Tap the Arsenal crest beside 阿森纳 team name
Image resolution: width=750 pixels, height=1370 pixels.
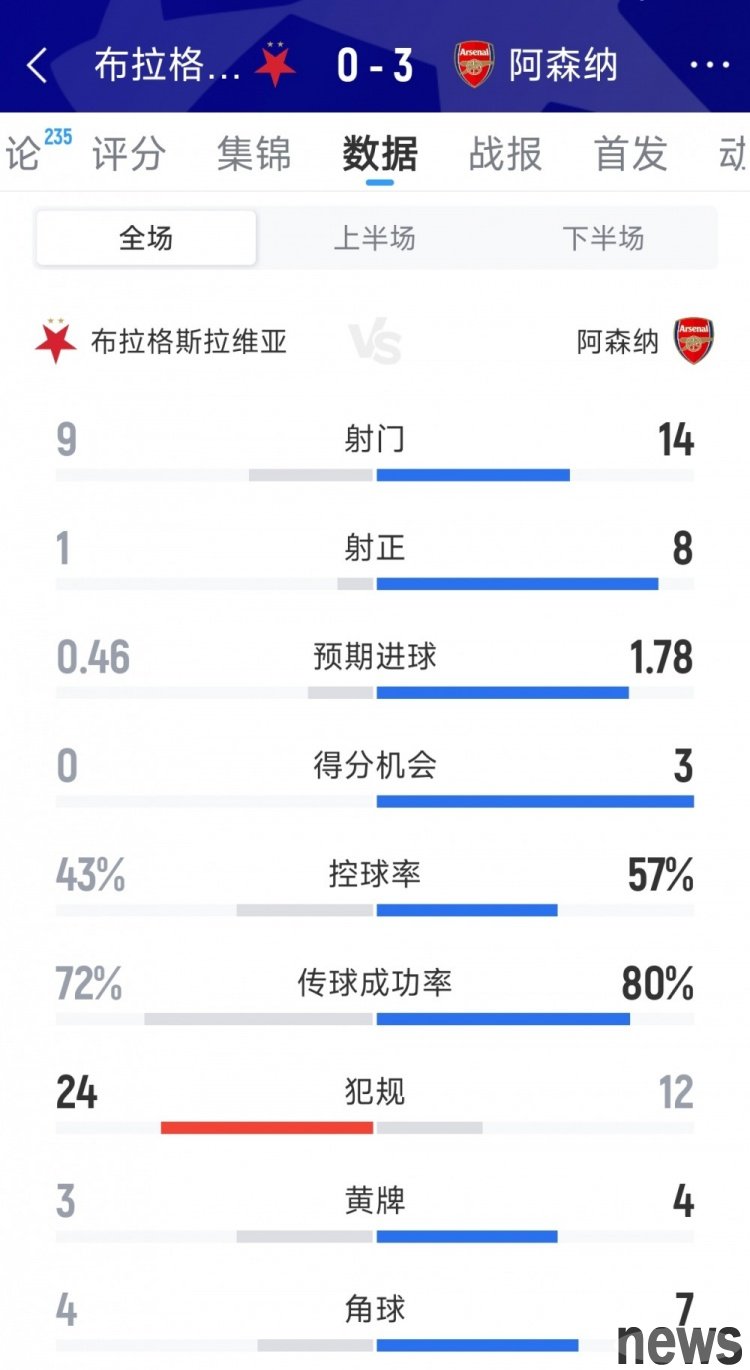coord(693,342)
